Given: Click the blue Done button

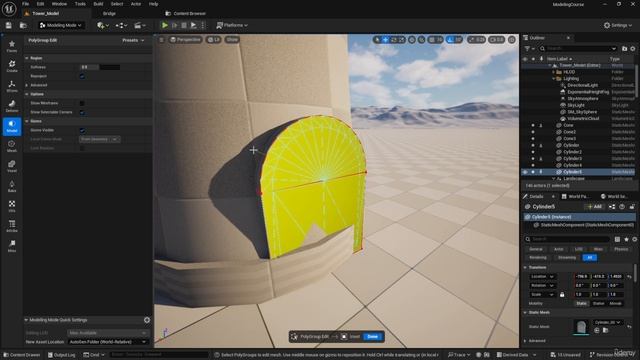Looking at the screenshot, I should tap(373, 337).
